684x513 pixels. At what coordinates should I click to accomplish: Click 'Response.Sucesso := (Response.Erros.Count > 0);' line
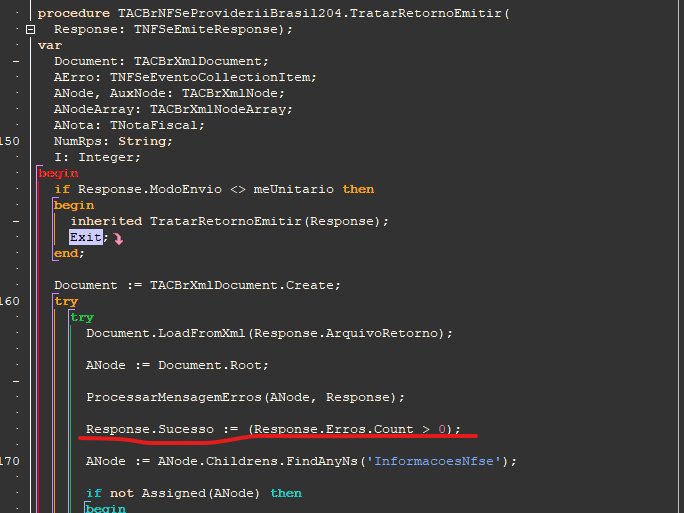[x=273, y=430]
